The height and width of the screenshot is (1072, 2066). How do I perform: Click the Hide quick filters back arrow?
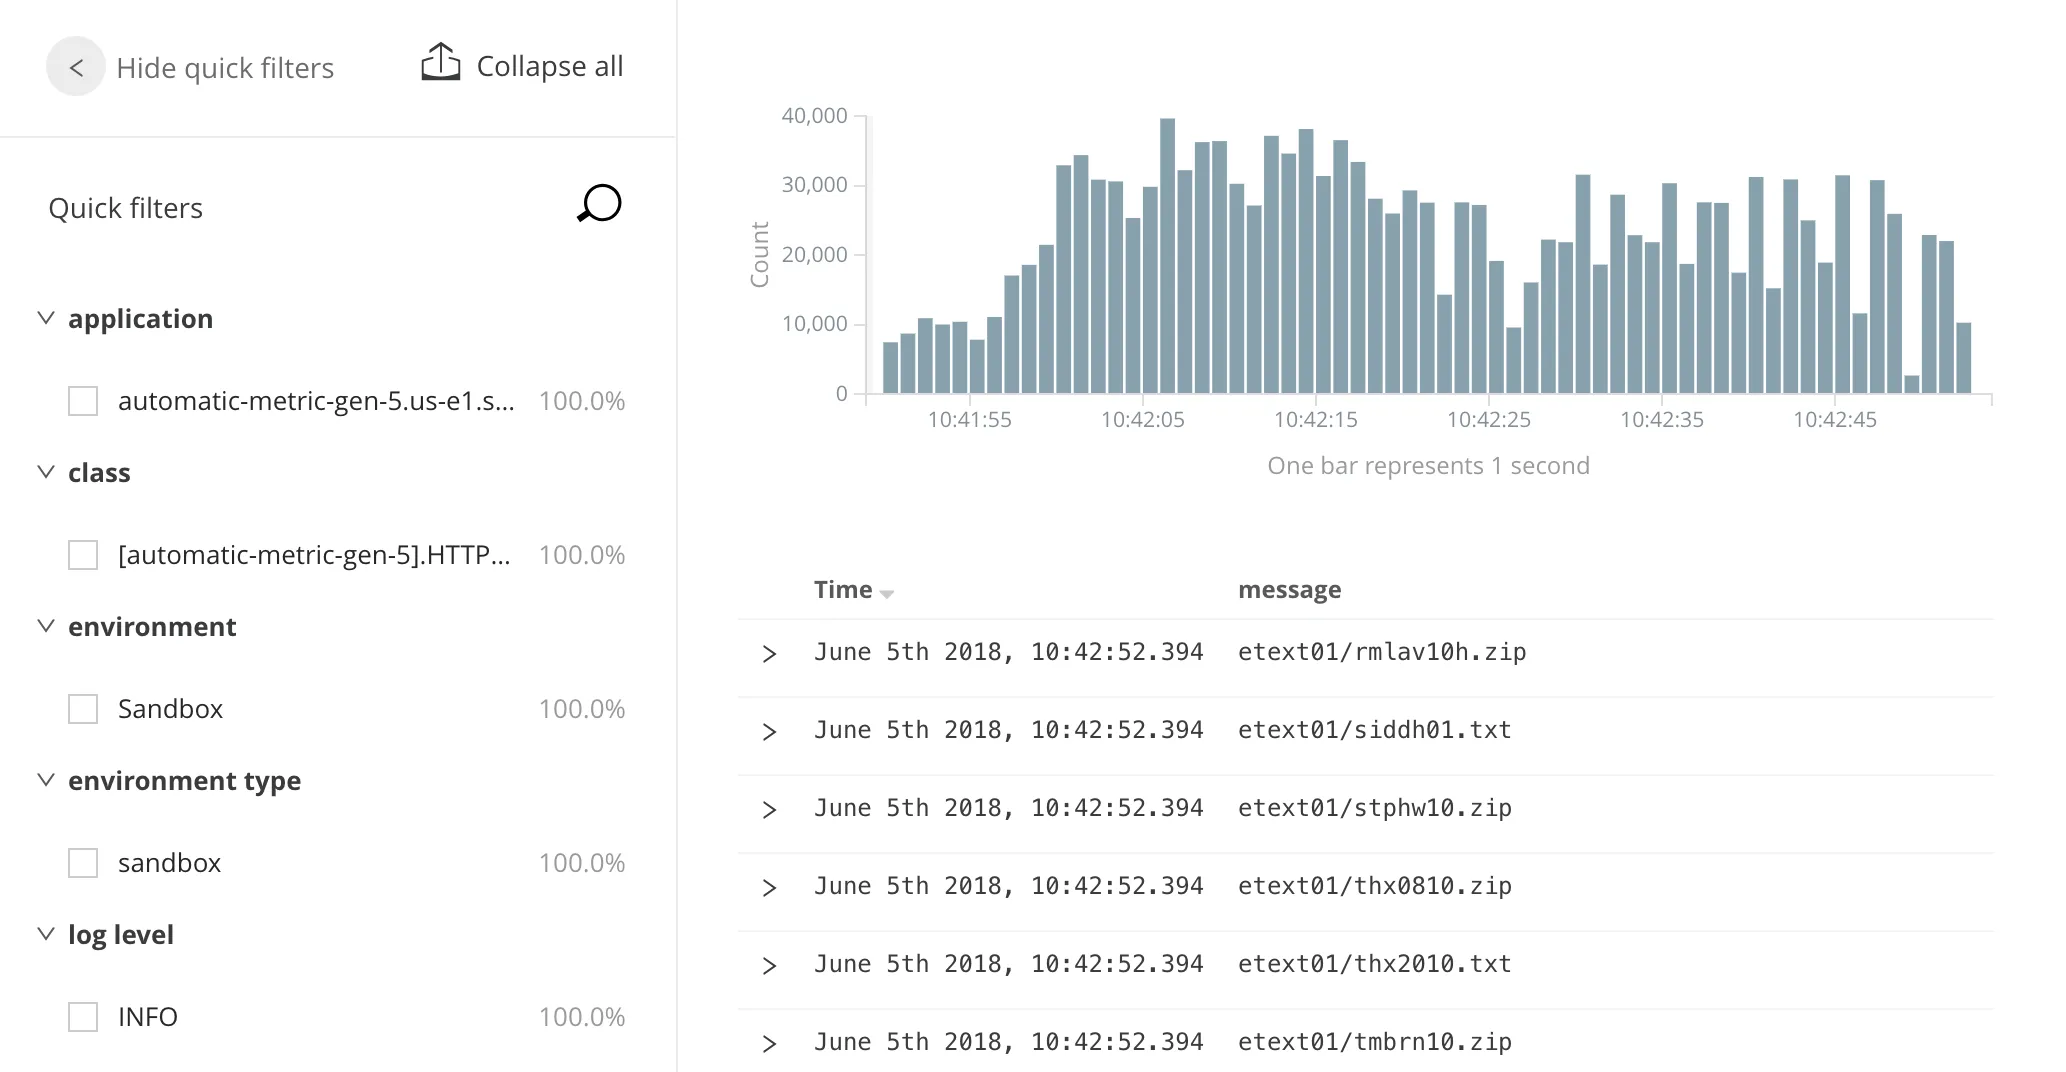coord(76,67)
